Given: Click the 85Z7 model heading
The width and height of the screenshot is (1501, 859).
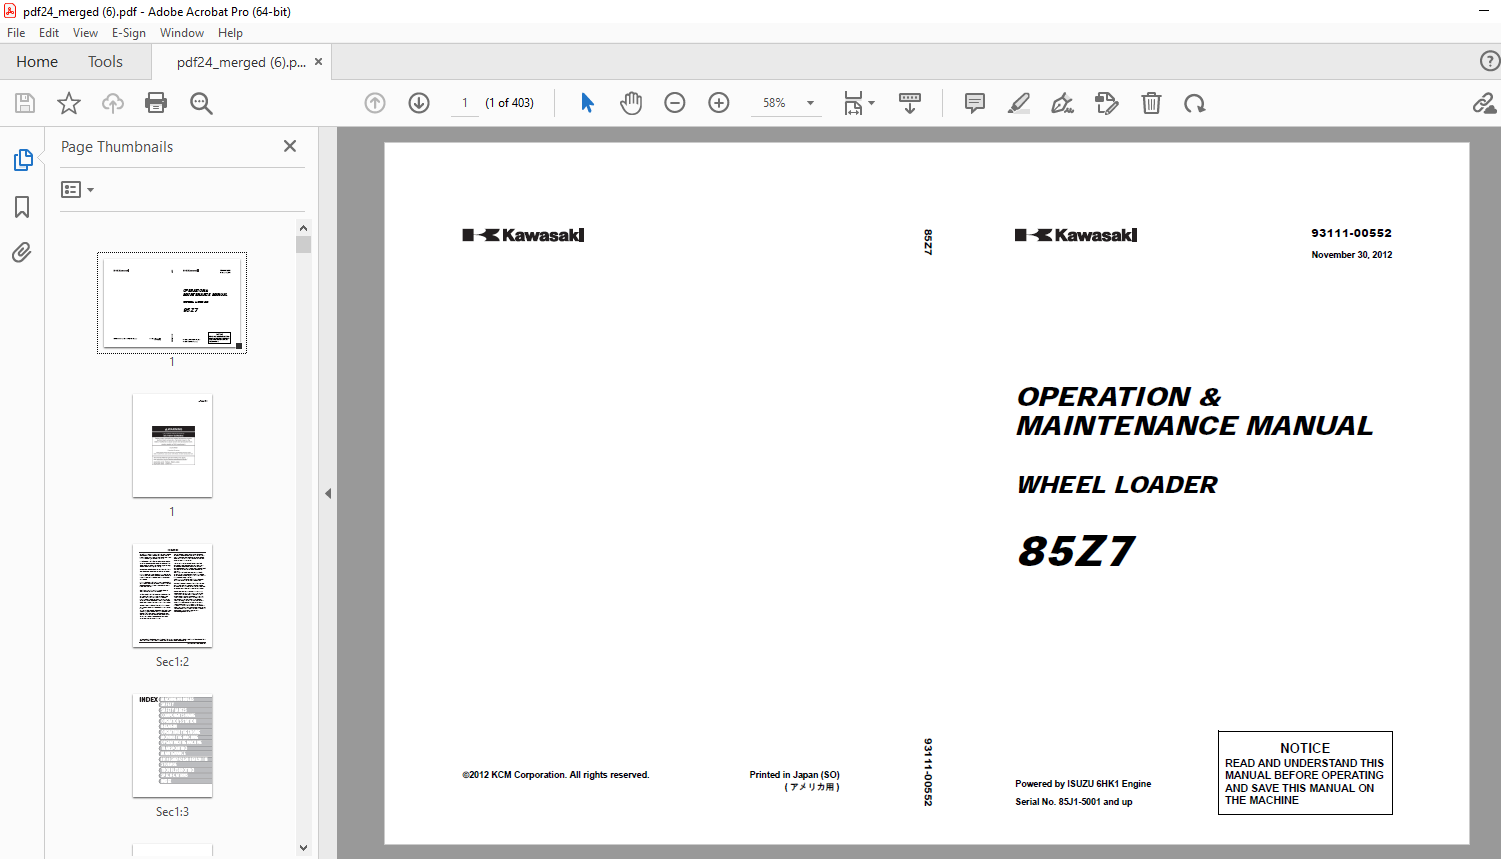Looking at the screenshot, I should [1076, 551].
